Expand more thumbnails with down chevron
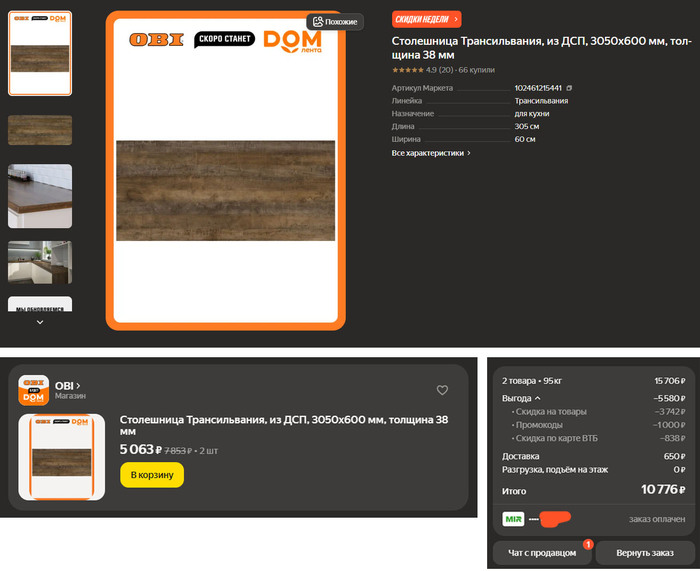 tap(40, 322)
